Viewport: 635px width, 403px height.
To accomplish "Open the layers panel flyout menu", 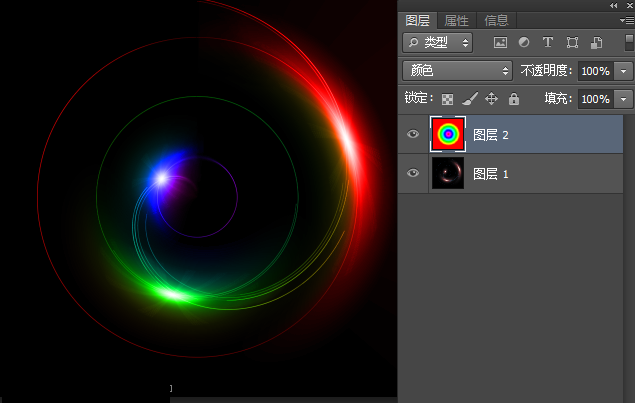I will tap(626, 20).
